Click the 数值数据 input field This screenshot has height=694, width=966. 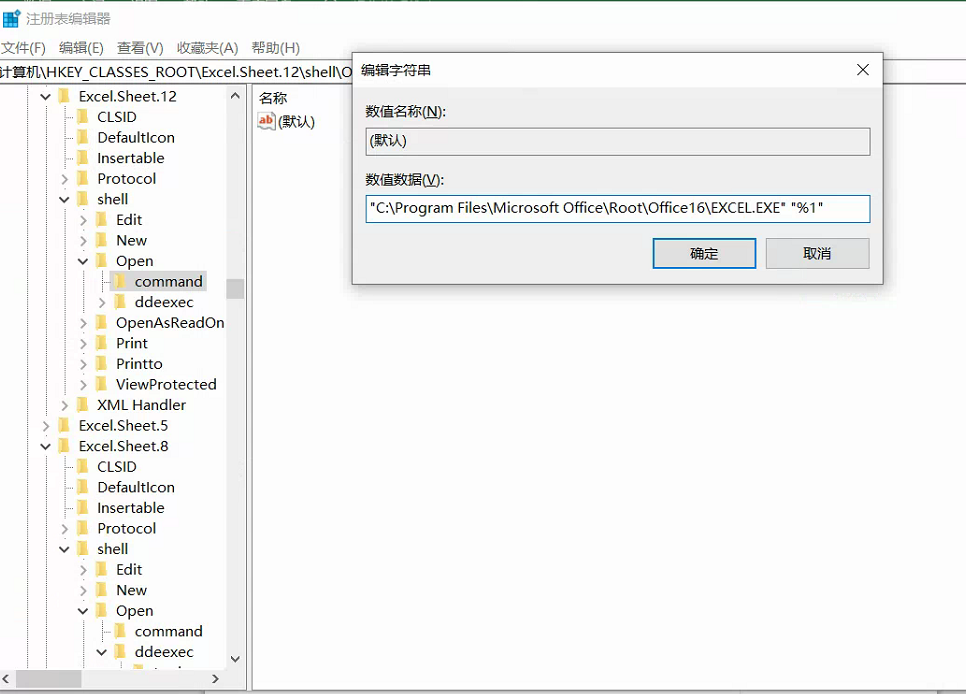pyautogui.click(x=617, y=209)
